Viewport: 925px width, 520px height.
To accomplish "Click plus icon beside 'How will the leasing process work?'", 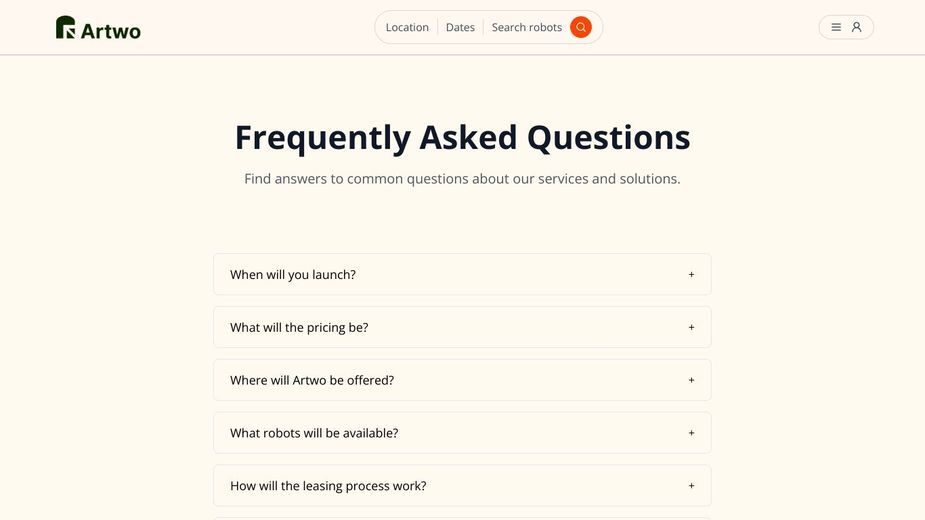I will pos(691,486).
